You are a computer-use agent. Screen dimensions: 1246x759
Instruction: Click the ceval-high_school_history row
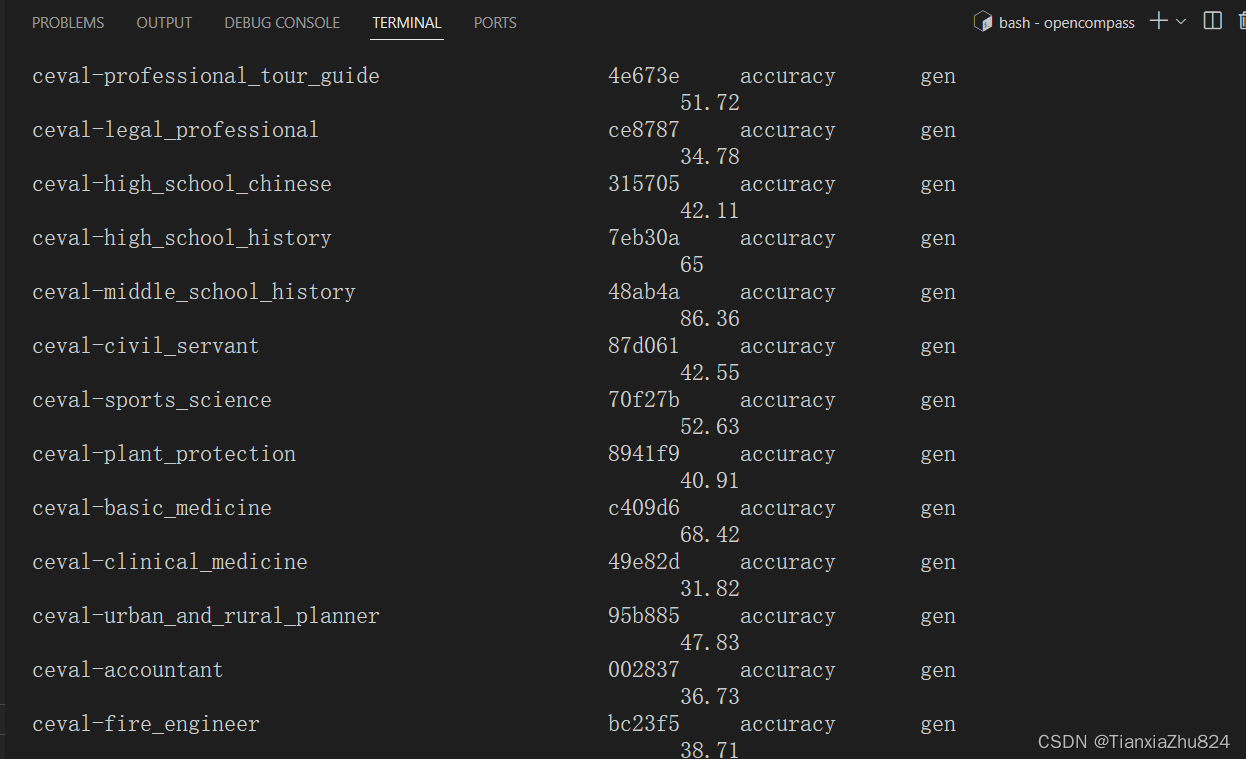[x=181, y=237]
